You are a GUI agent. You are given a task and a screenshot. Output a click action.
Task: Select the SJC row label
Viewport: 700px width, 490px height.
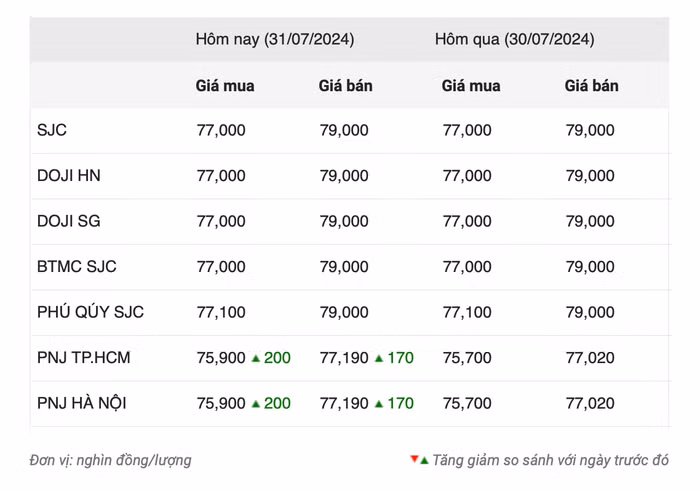52,130
